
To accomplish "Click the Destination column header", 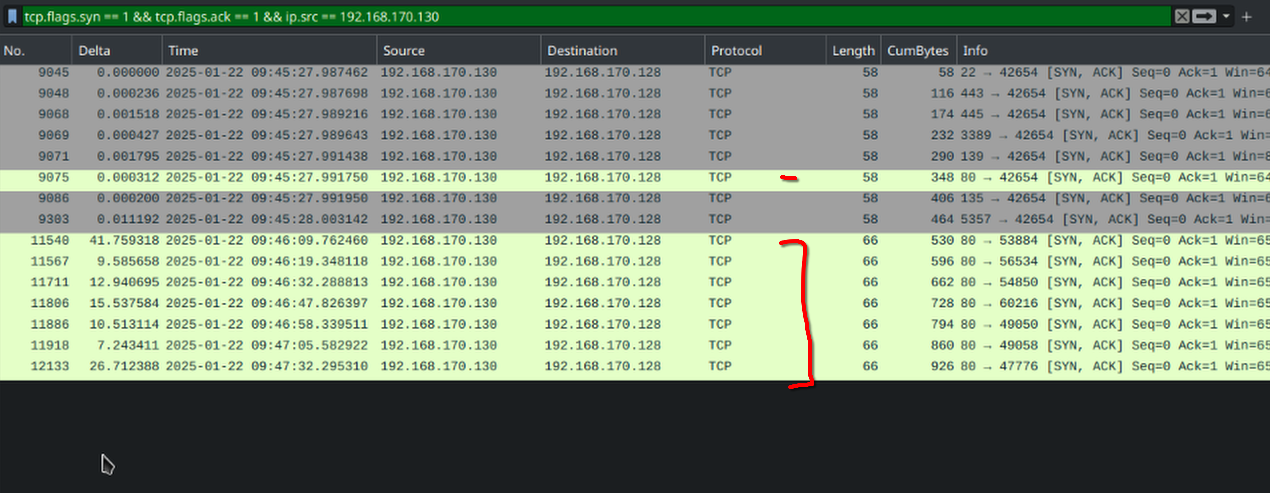I will [x=620, y=51].
